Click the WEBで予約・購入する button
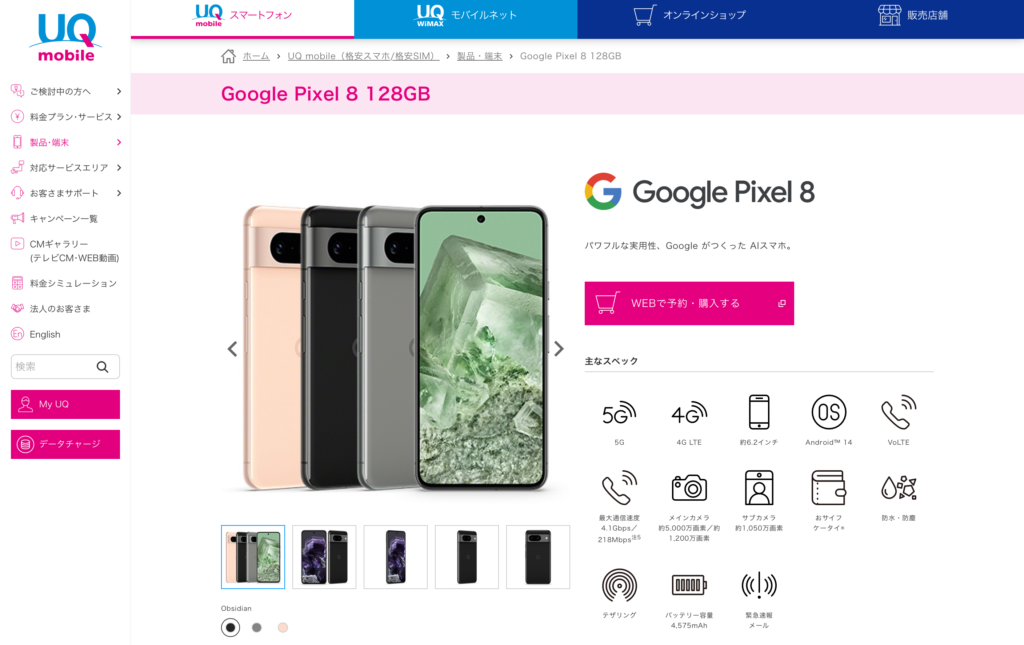Viewport: 1024px width, 645px height. pyautogui.click(x=689, y=303)
